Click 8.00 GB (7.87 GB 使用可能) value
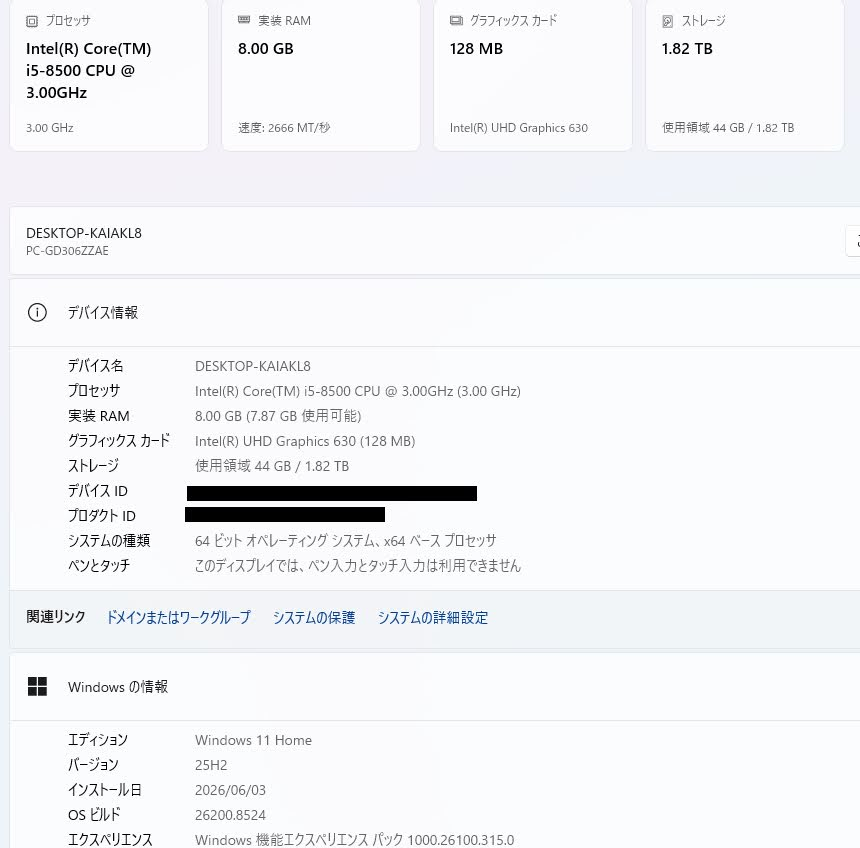 point(278,416)
